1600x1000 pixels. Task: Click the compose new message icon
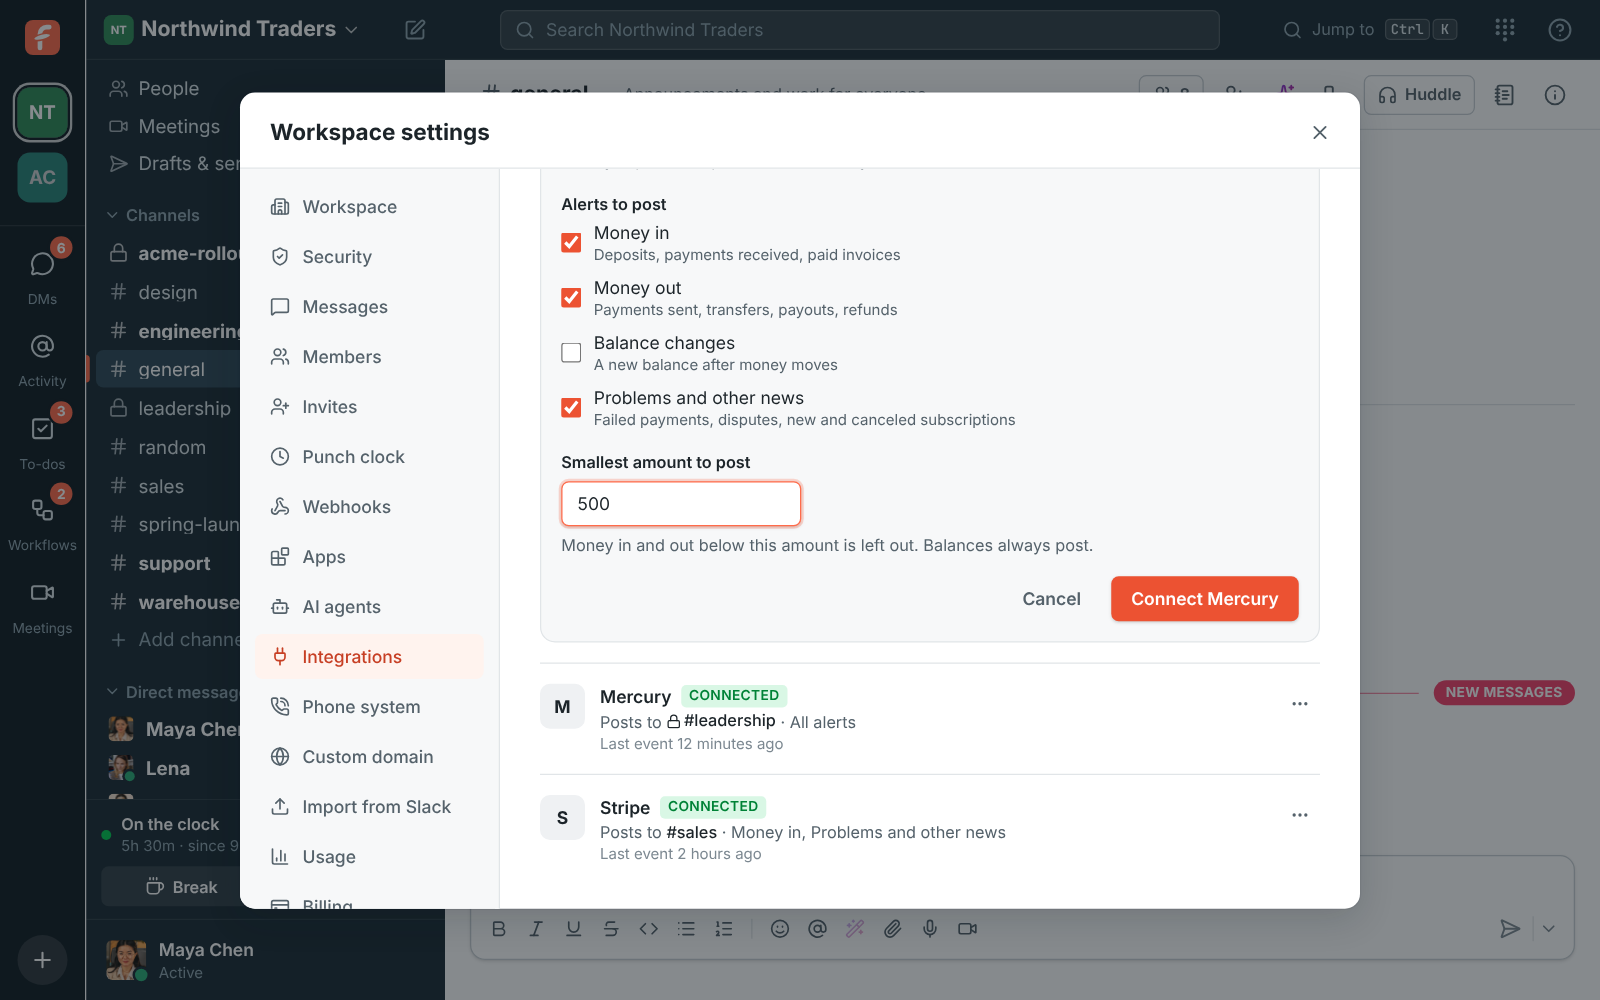click(x=415, y=30)
